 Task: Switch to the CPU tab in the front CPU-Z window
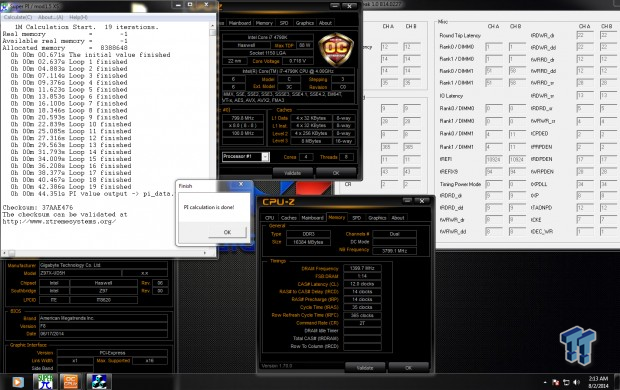tap(270, 218)
